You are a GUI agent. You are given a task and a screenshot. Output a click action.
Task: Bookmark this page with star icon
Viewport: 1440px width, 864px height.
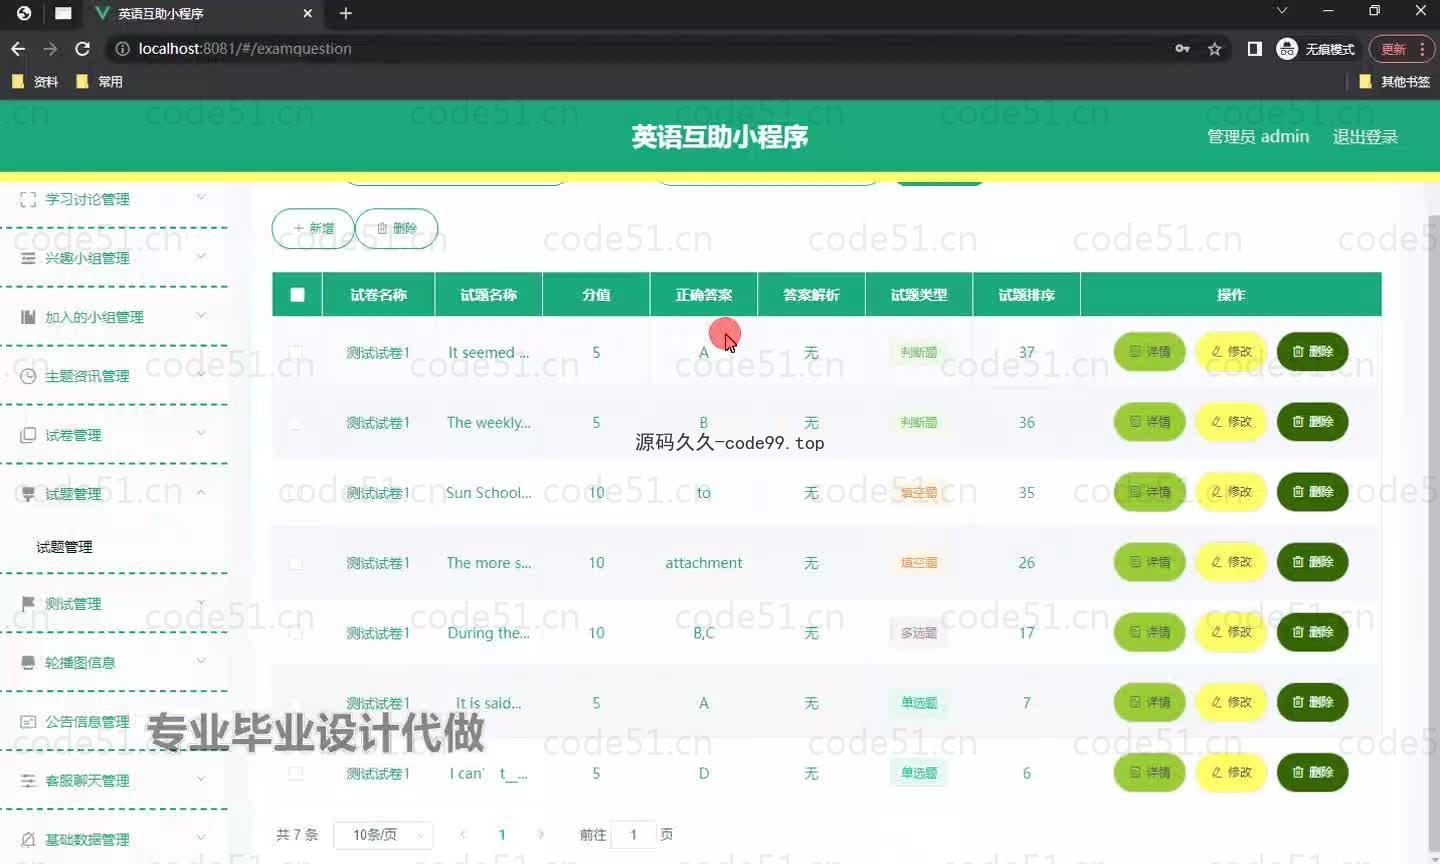click(x=1215, y=48)
